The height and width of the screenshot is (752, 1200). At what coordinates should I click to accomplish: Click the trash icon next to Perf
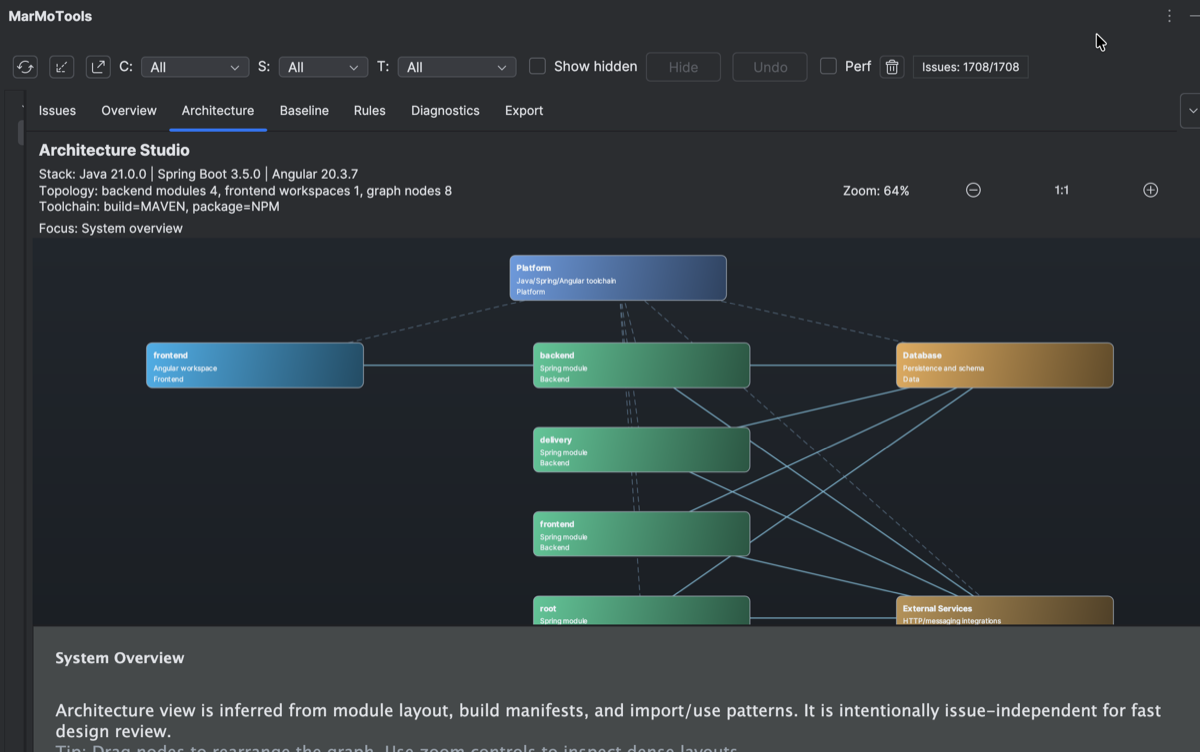tap(891, 67)
